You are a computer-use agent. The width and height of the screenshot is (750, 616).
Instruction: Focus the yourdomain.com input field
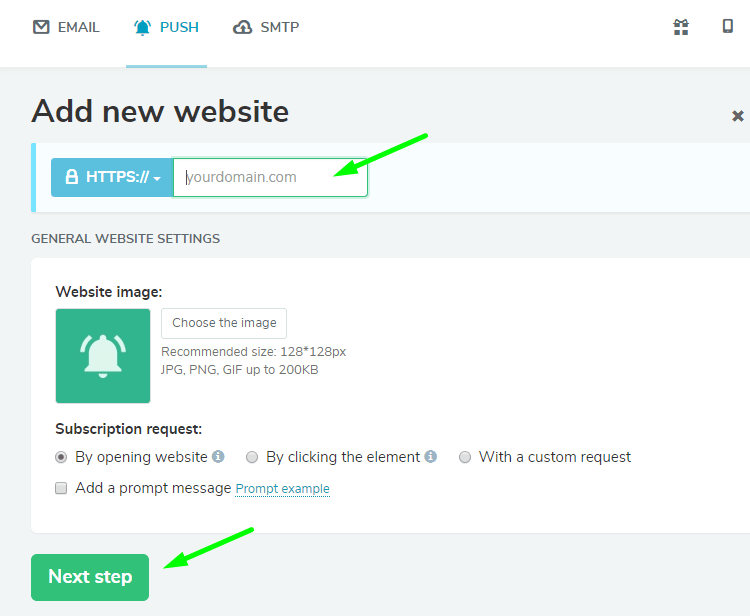270,177
